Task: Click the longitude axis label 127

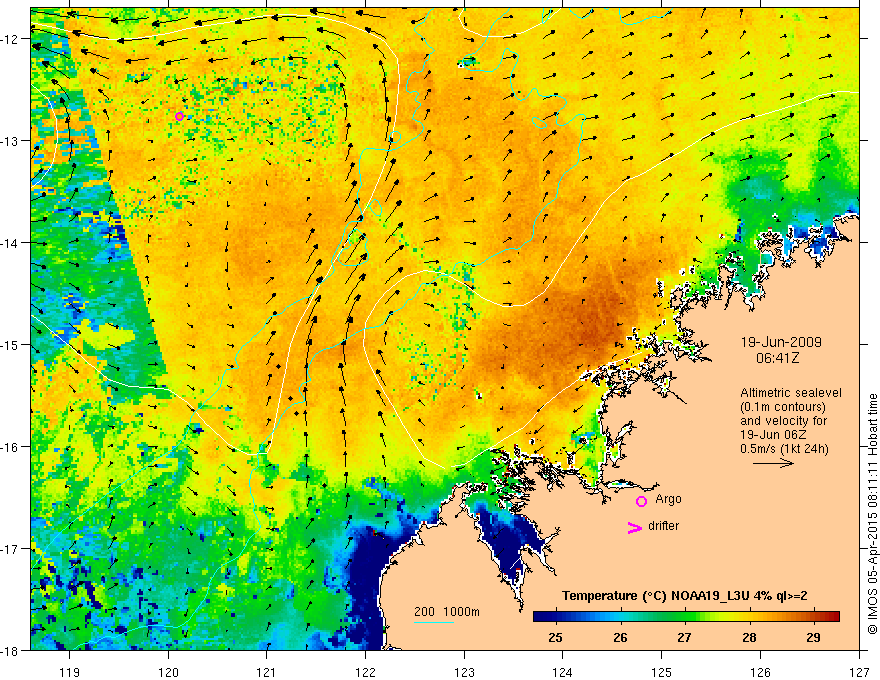Action: [x=859, y=672]
